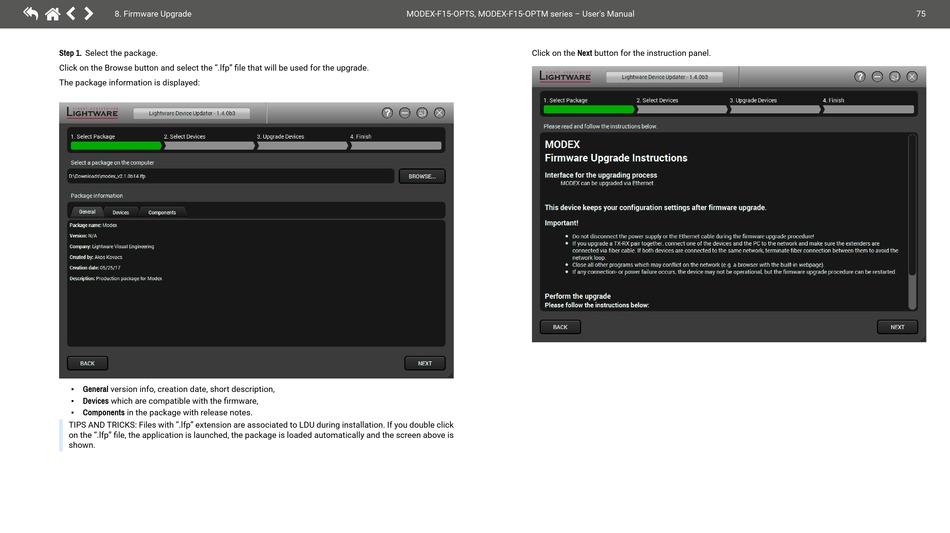Open help icon in right updater window
Viewport: 950px width, 533px height.
(x=860, y=76)
